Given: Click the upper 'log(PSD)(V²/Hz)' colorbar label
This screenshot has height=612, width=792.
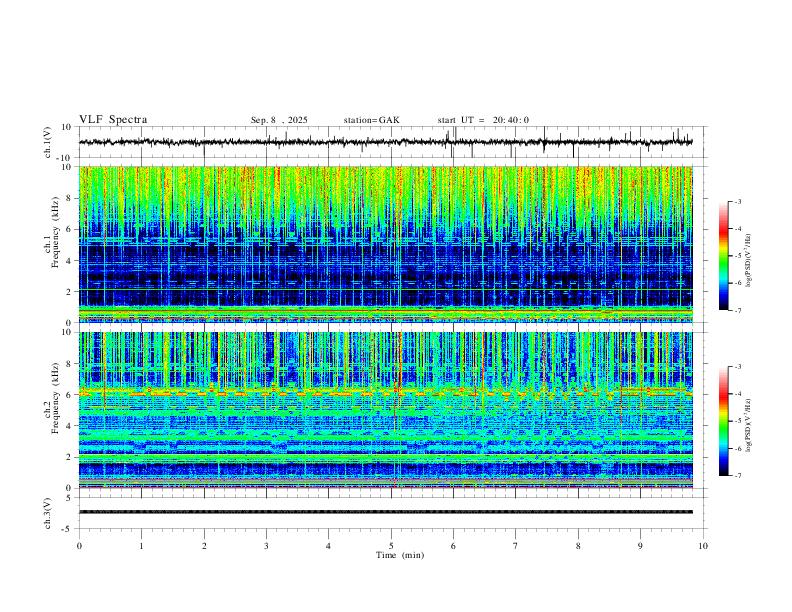Looking at the screenshot, I should click(x=749, y=261).
